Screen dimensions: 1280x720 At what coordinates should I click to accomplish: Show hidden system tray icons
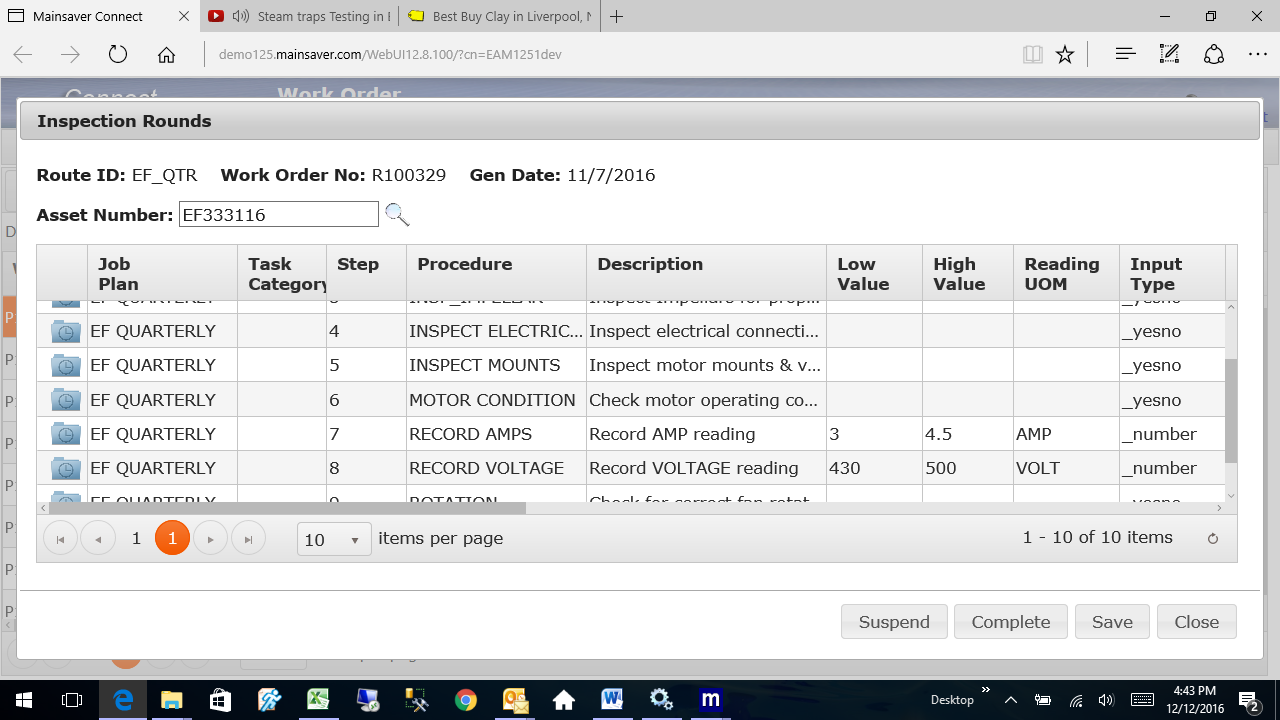click(1010, 700)
